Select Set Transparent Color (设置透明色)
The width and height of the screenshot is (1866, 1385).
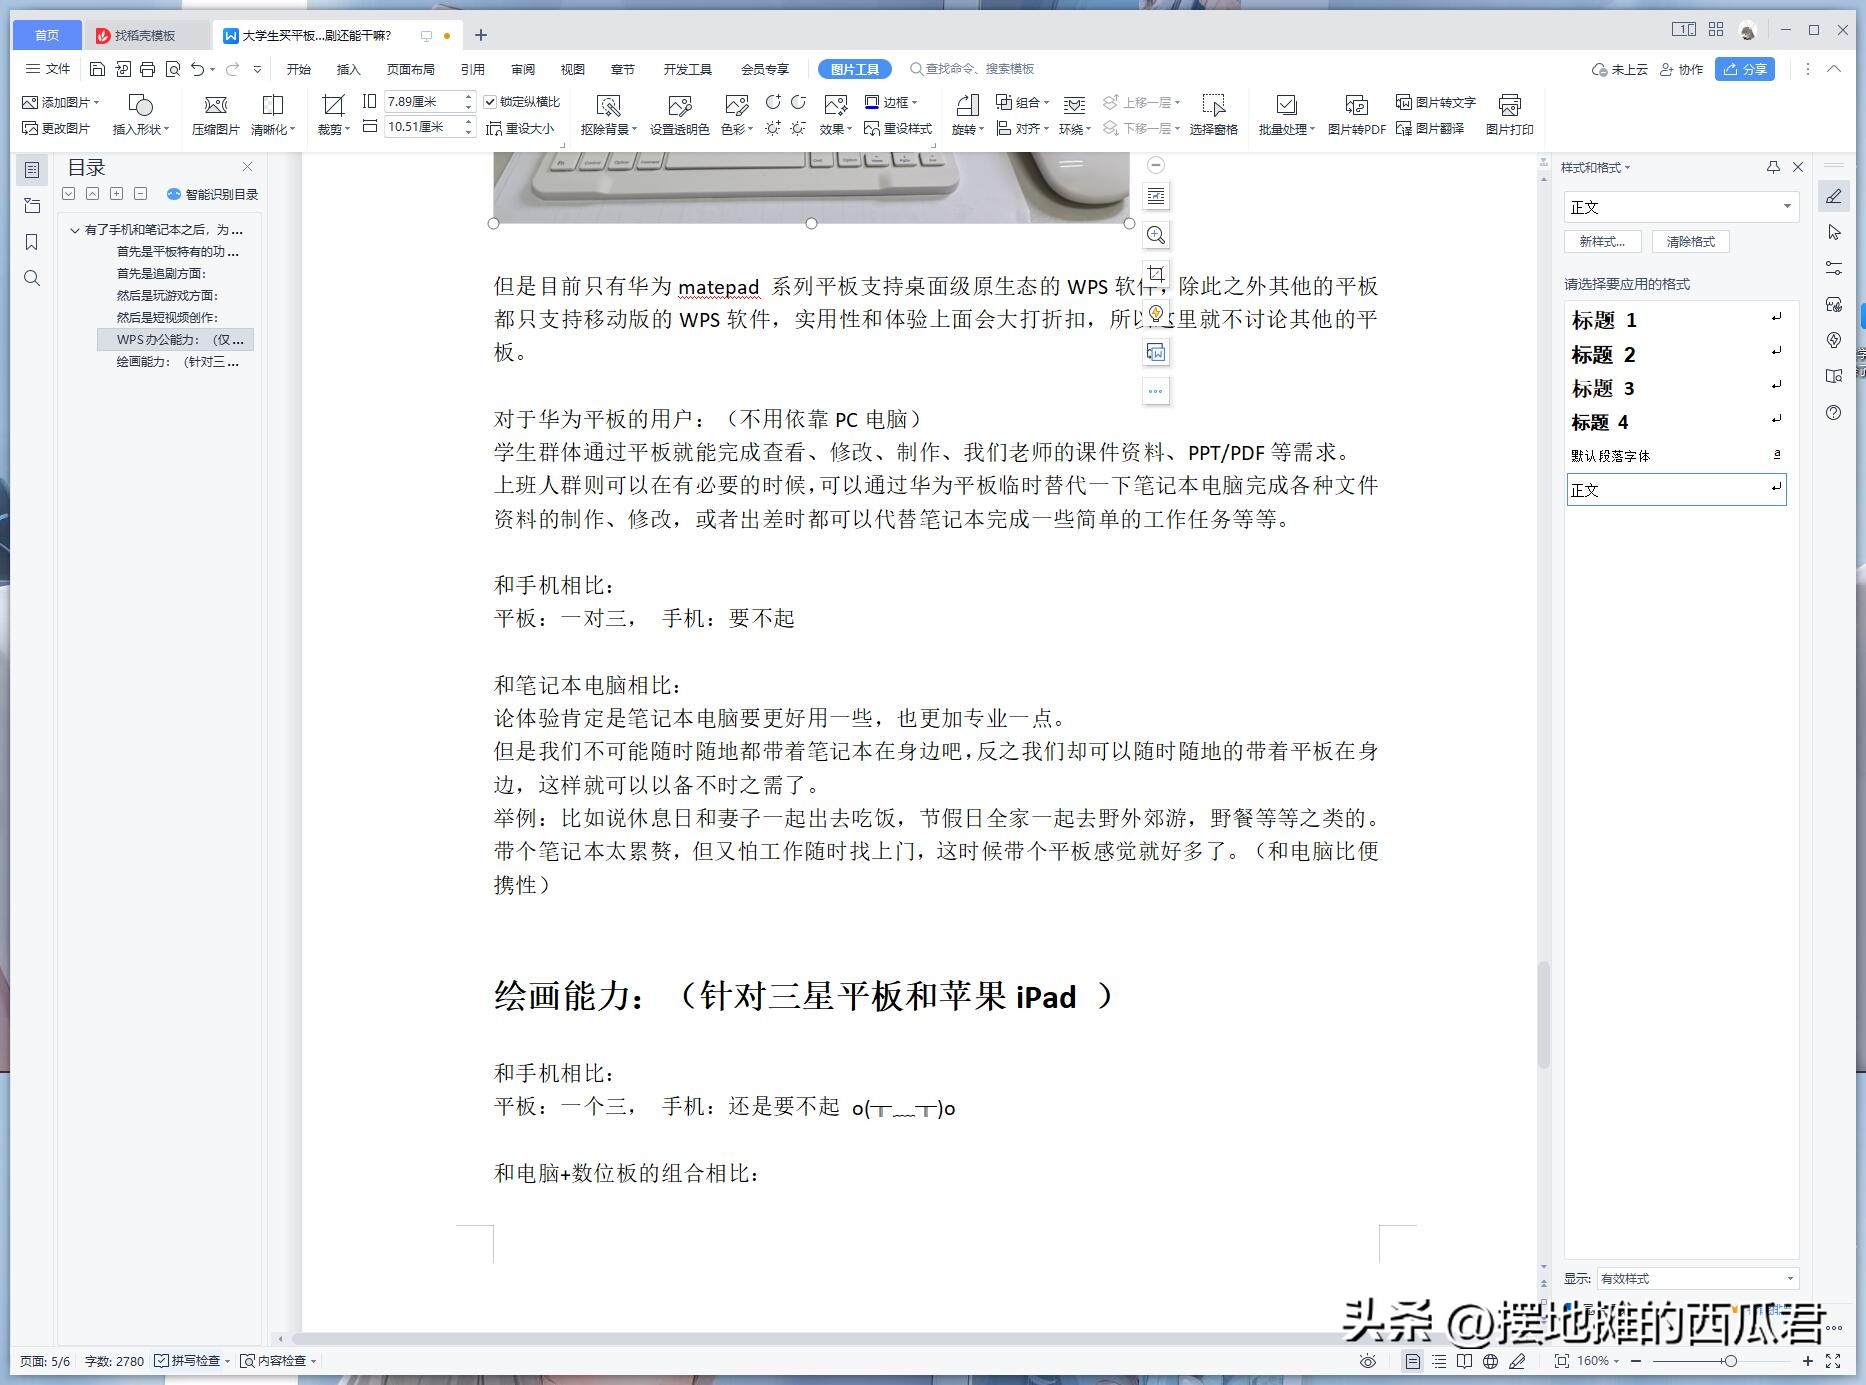coord(679,115)
